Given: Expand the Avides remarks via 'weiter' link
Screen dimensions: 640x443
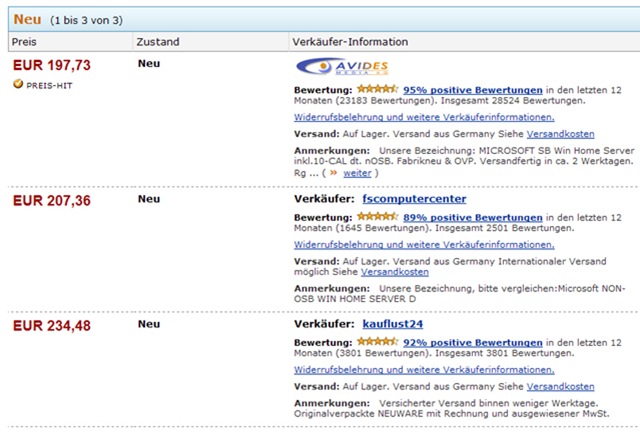Looking at the screenshot, I should [357, 173].
